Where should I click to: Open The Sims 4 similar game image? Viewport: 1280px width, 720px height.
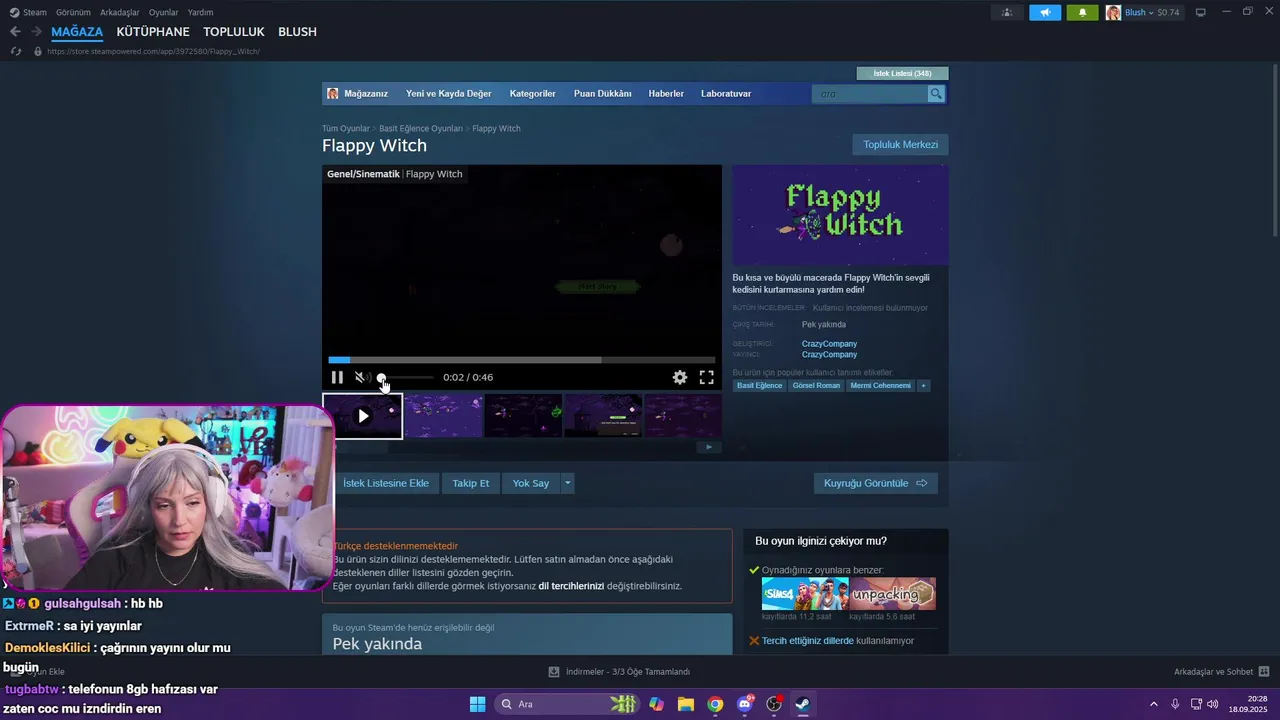pyautogui.click(x=805, y=594)
